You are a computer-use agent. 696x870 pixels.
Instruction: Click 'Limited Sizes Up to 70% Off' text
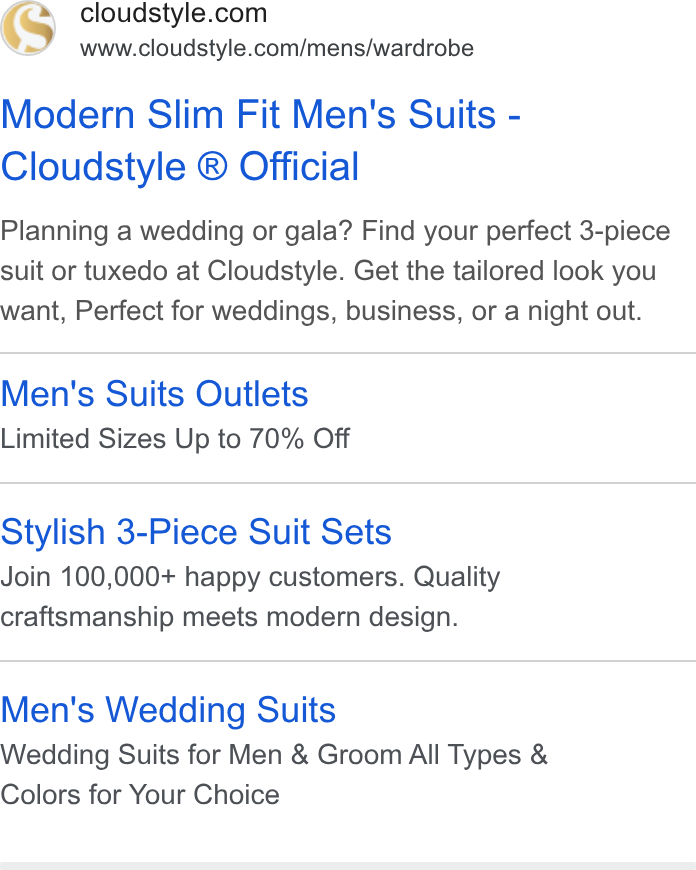pos(175,439)
